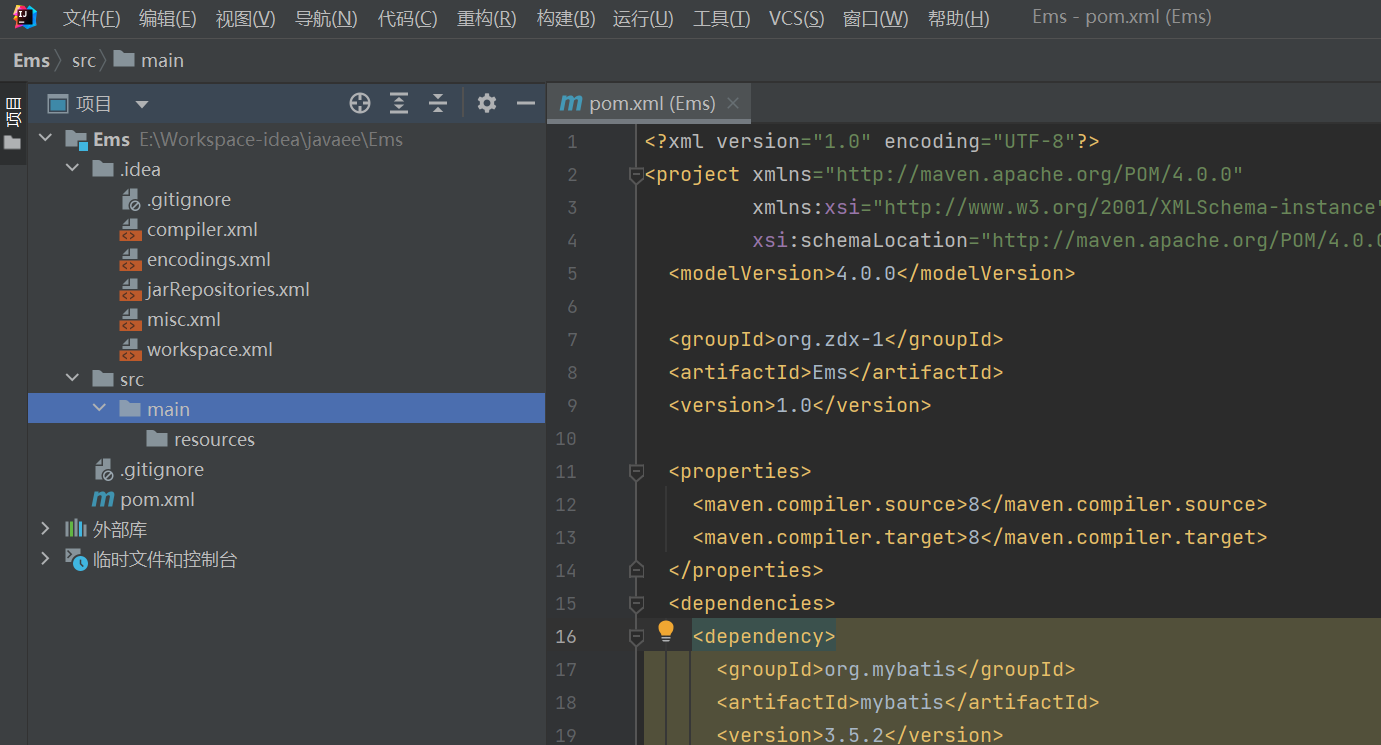Click the lightbulb intention icon on line 16
This screenshot has width=1381, height=745.
[666, 632]
